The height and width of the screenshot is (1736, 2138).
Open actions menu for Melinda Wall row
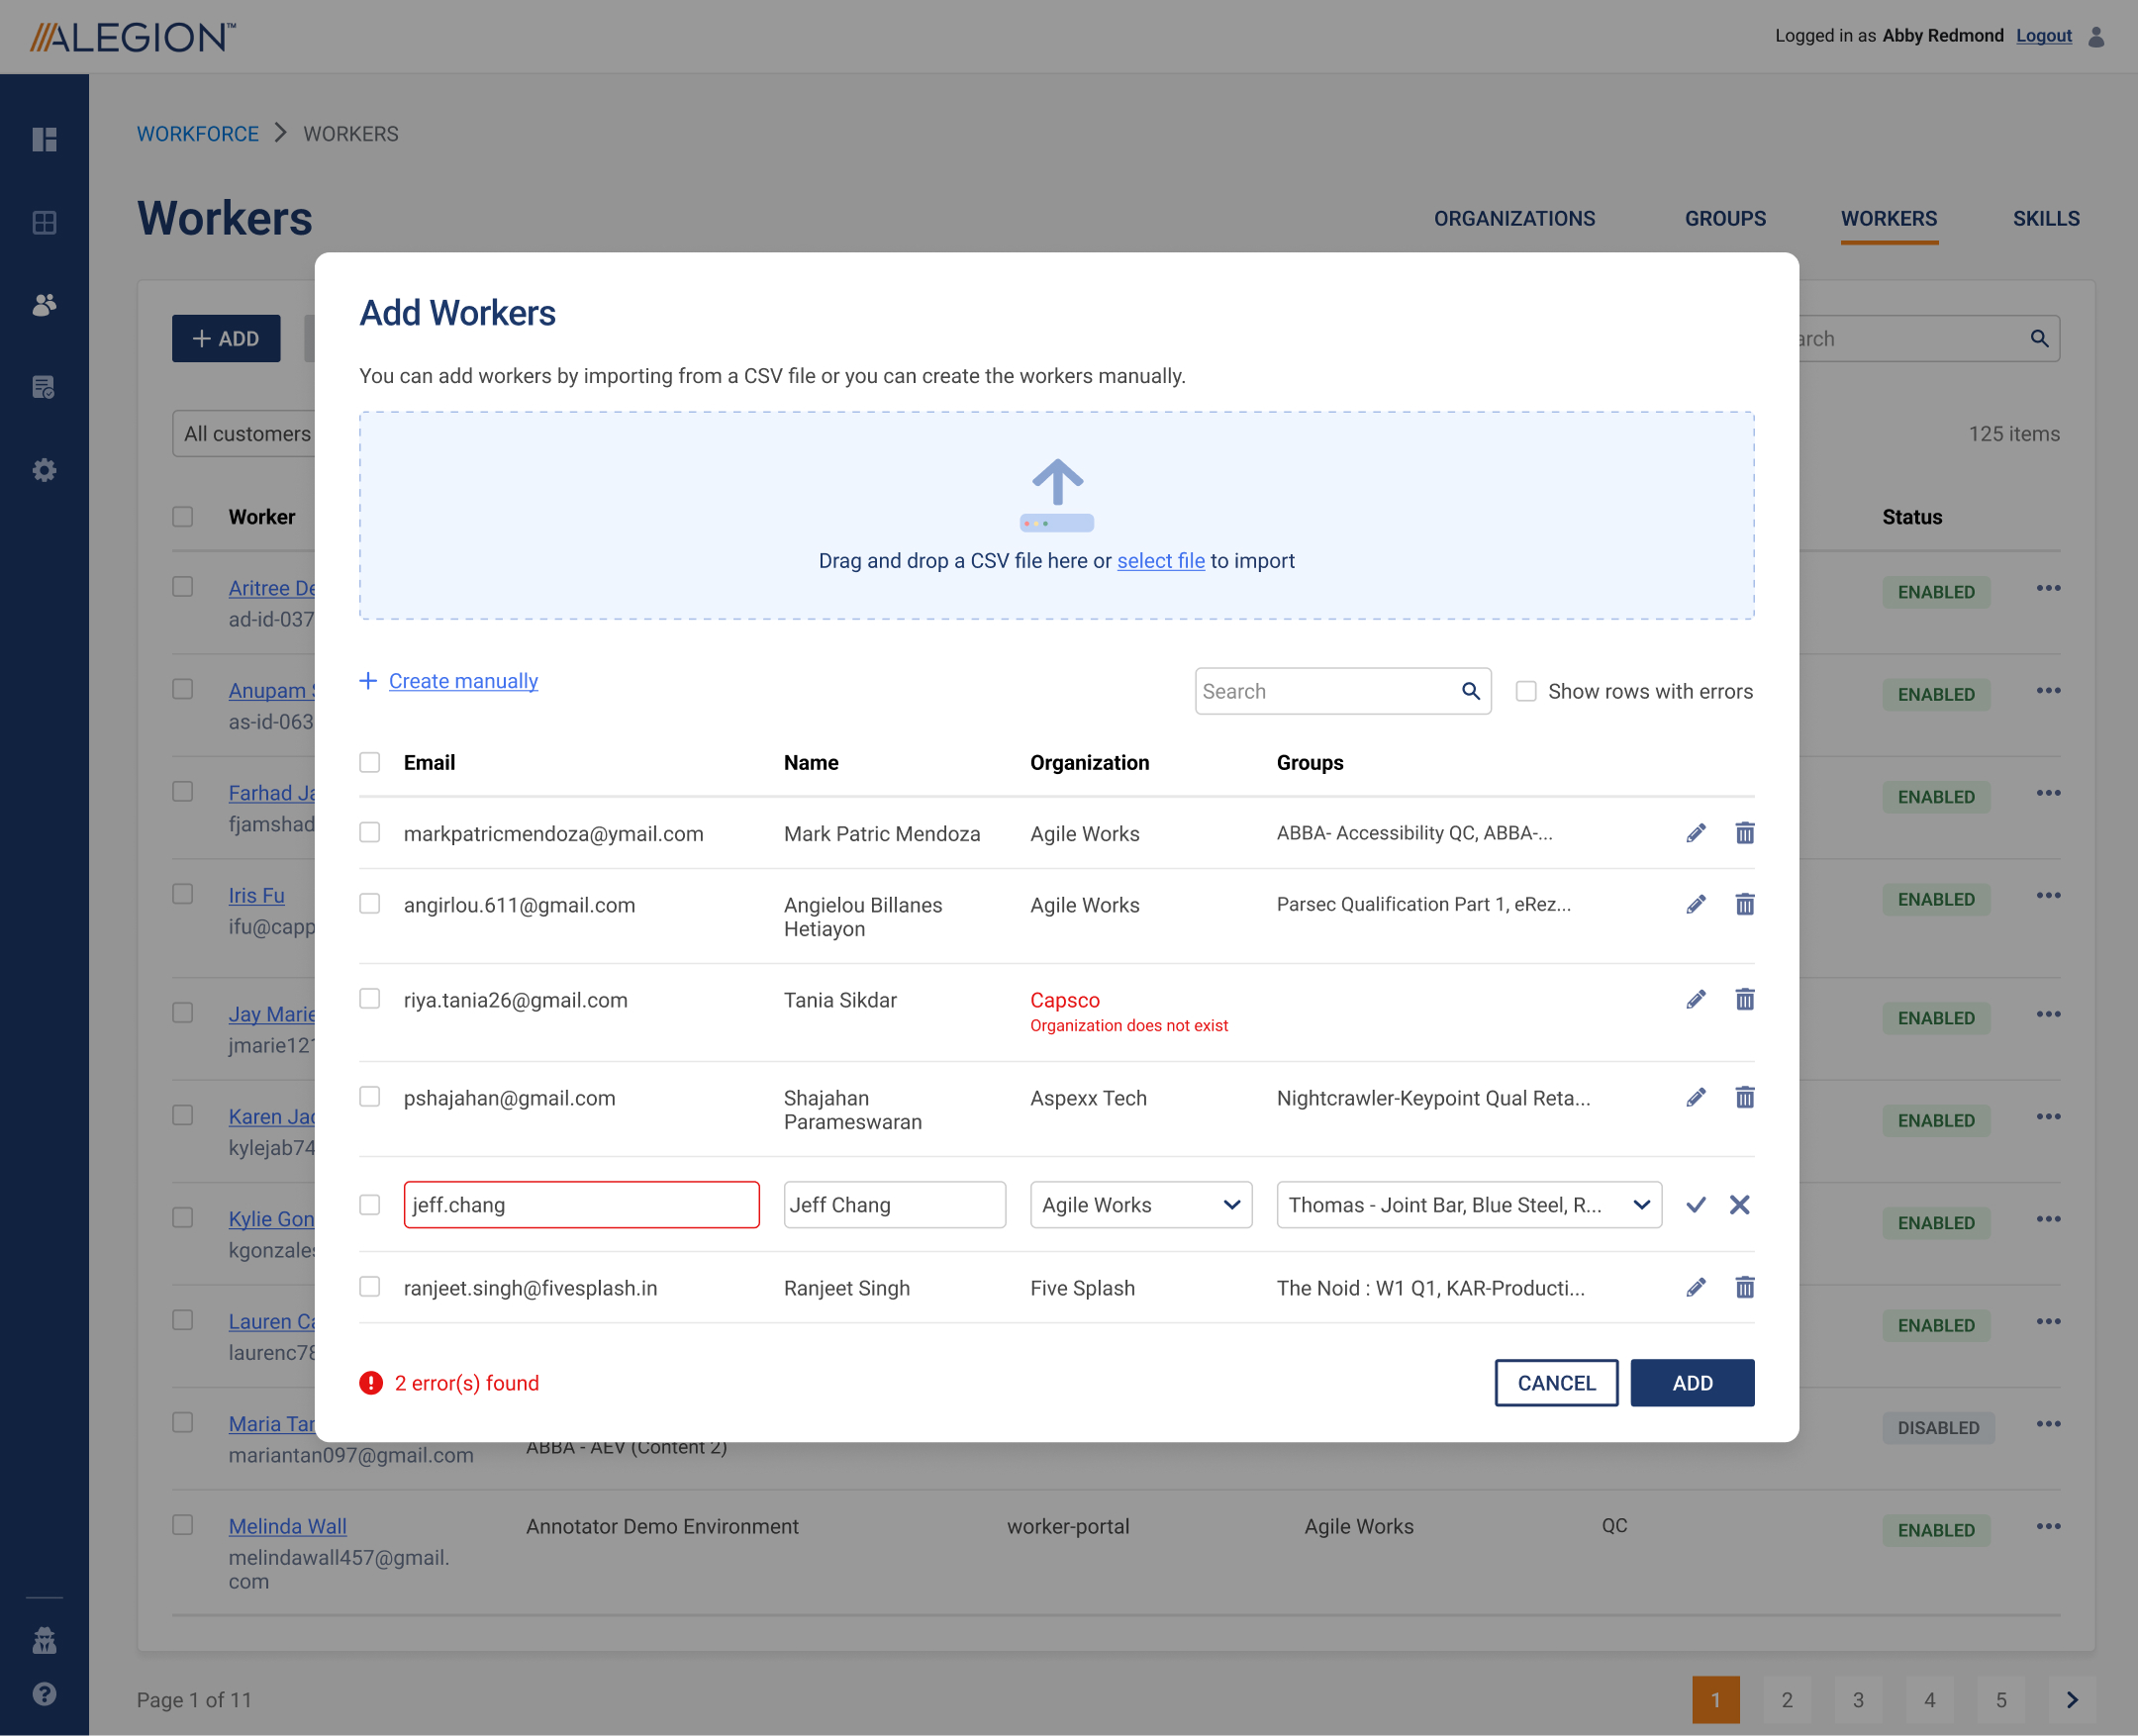[x=2048, y=1526]
